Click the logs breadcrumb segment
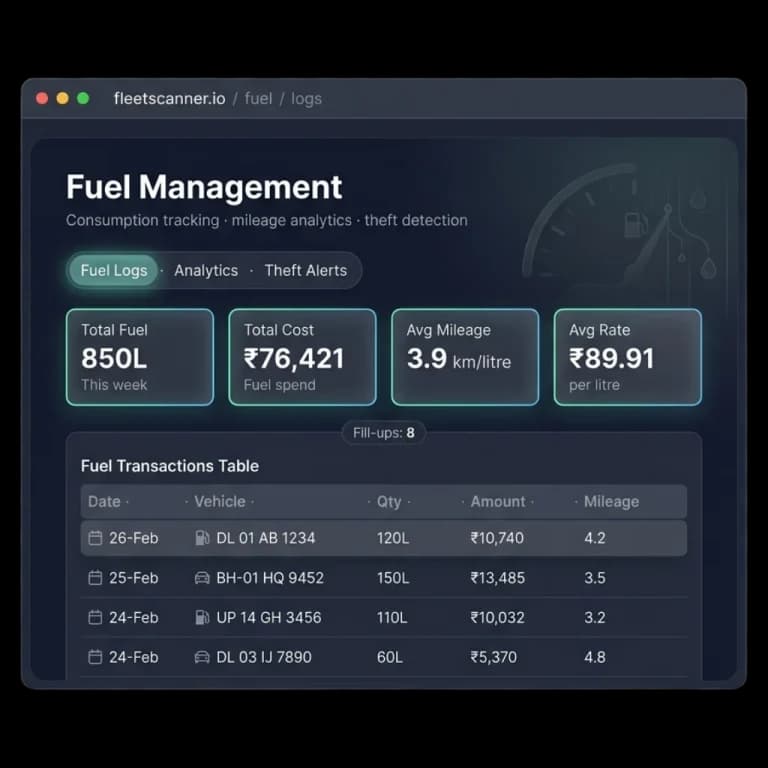Screen dimensions: 768x768 coord(306,99)
